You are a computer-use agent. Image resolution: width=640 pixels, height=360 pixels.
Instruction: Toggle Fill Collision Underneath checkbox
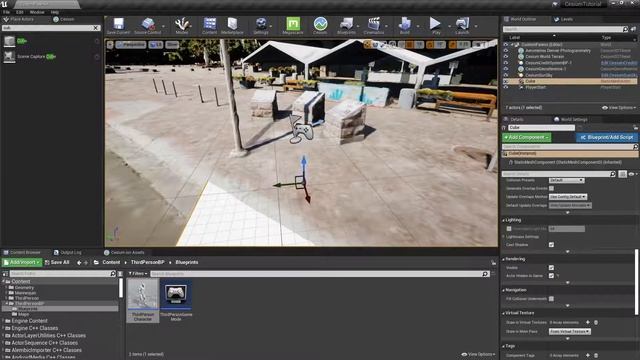click(551, 299)
